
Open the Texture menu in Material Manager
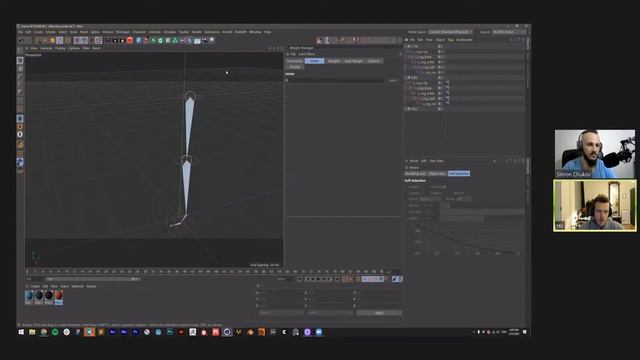tap(91, 286)
